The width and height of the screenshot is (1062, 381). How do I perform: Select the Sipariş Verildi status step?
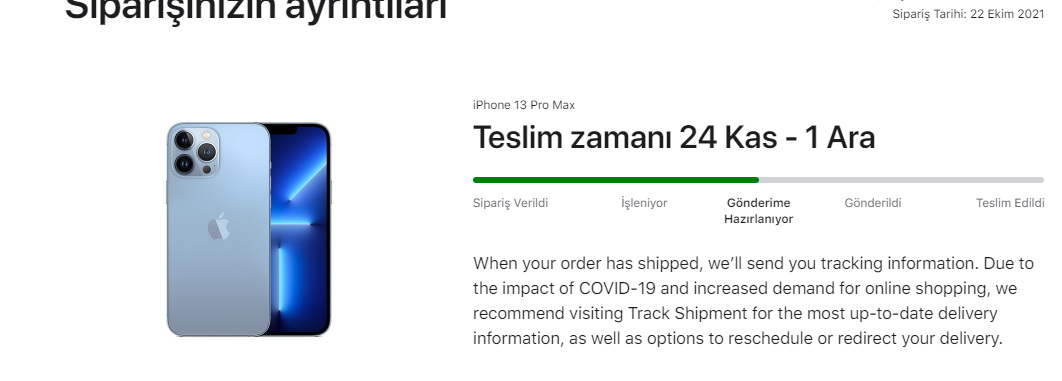coord(510,203)
